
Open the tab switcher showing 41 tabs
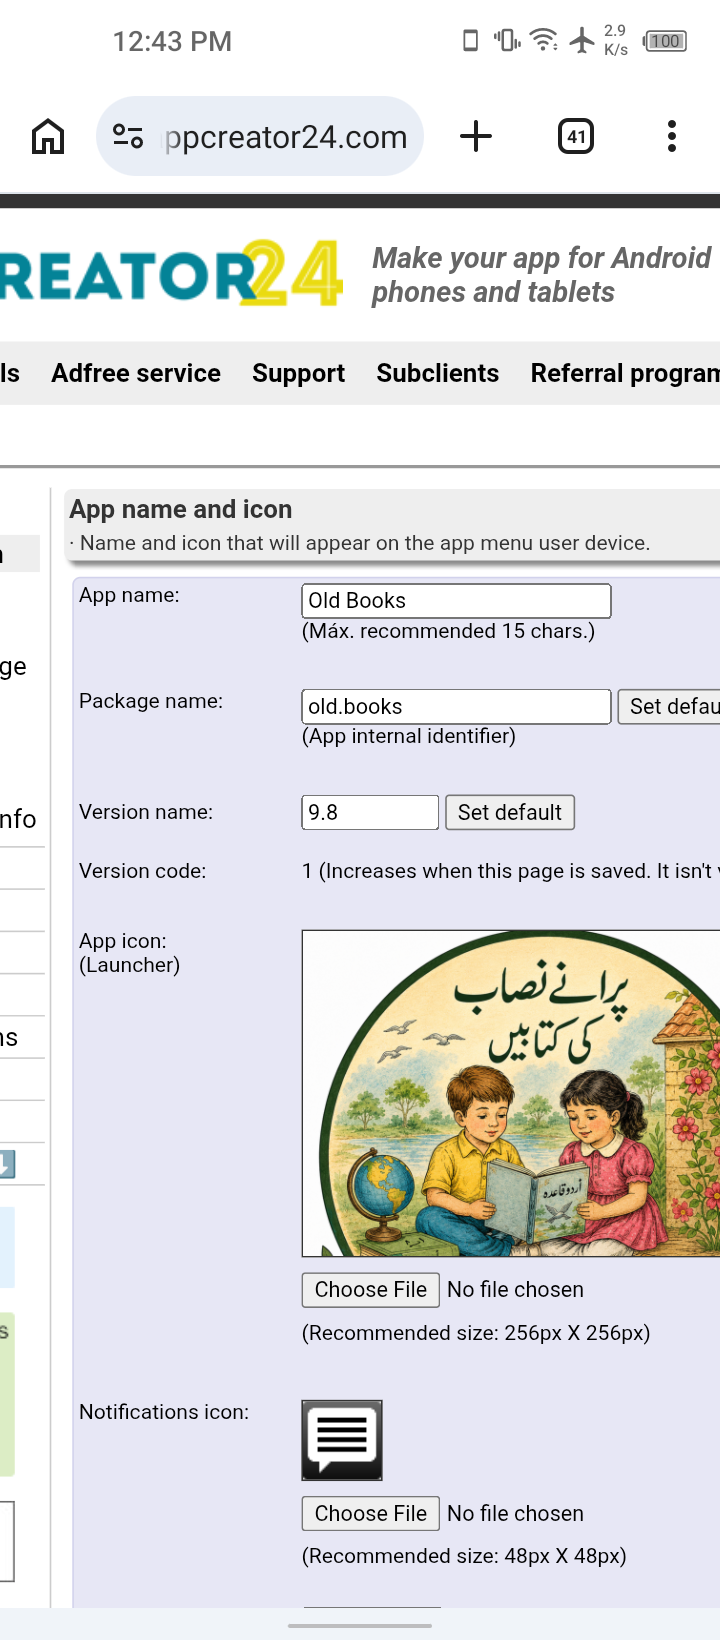point(576,136)
